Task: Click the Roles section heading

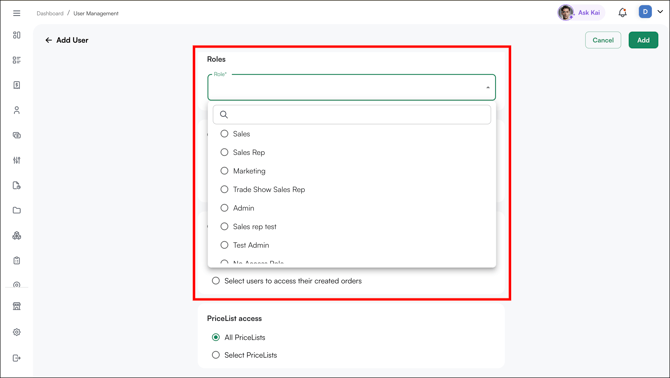Action: click(x=216, y=59)
